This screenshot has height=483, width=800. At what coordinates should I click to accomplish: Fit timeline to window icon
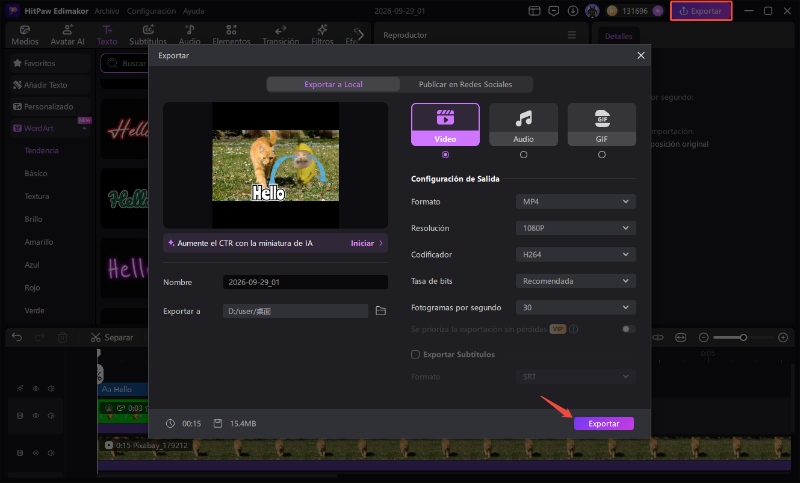click(681, 337)
